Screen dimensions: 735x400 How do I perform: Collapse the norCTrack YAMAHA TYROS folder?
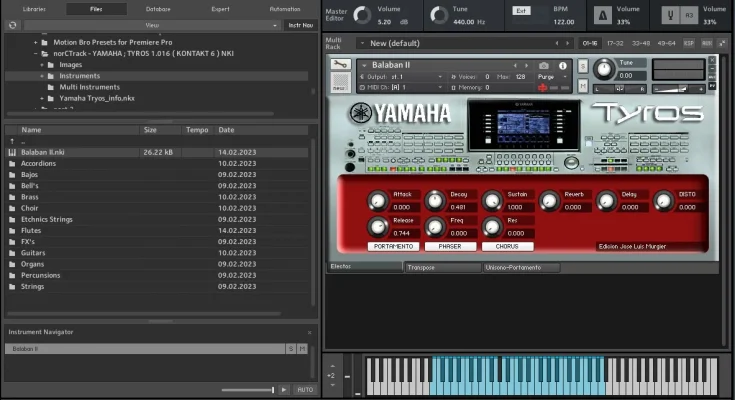pos(35,54)
